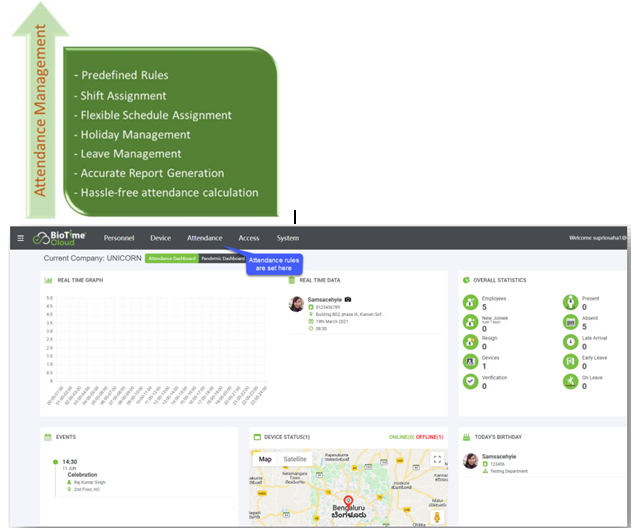Open the System menu
Screen dimensions: 632x531
click(x=288, y=238)
